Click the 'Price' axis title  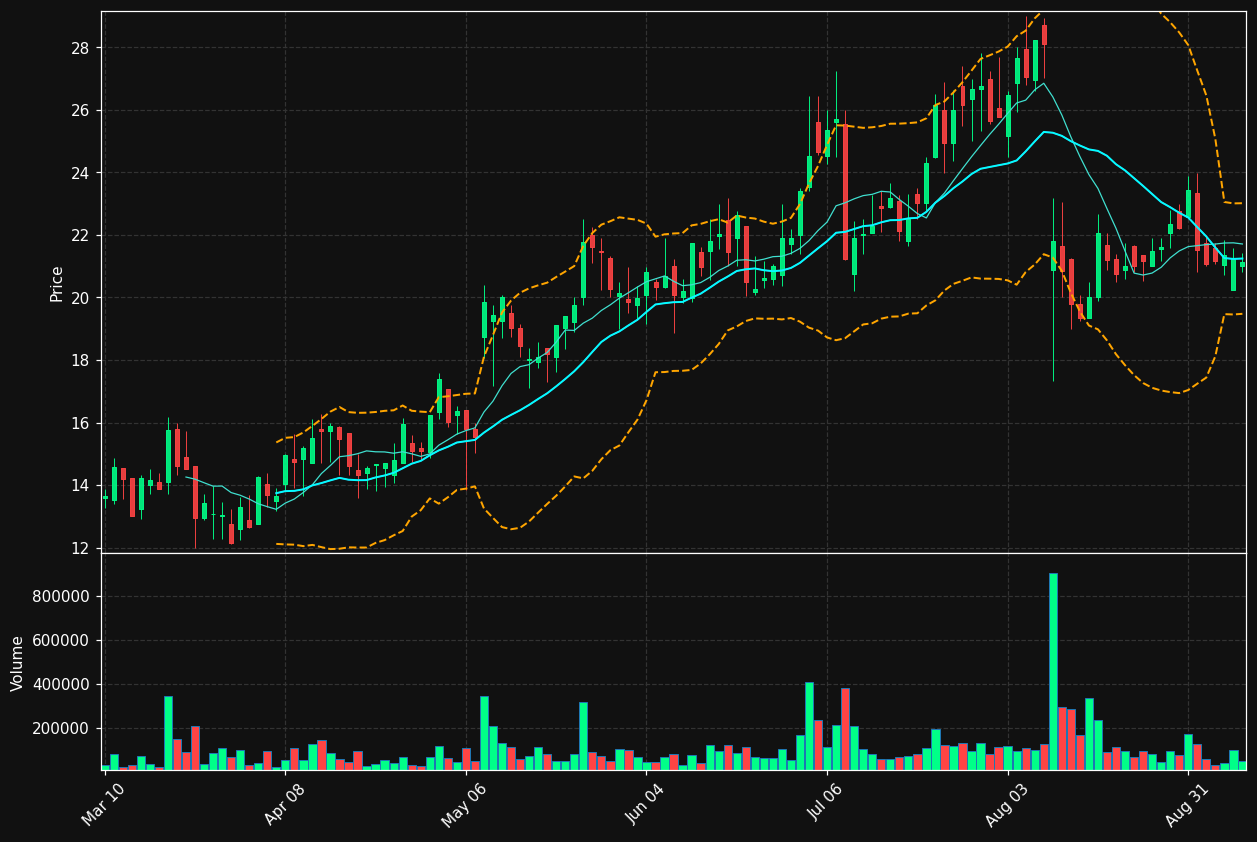pos(57,283)
